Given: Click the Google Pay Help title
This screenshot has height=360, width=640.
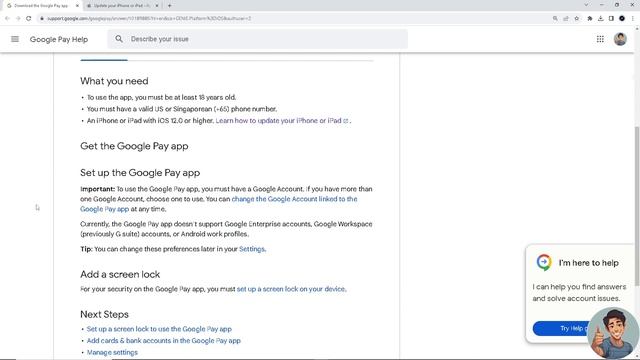Looking at the screenshot, I should click(59, 39).
